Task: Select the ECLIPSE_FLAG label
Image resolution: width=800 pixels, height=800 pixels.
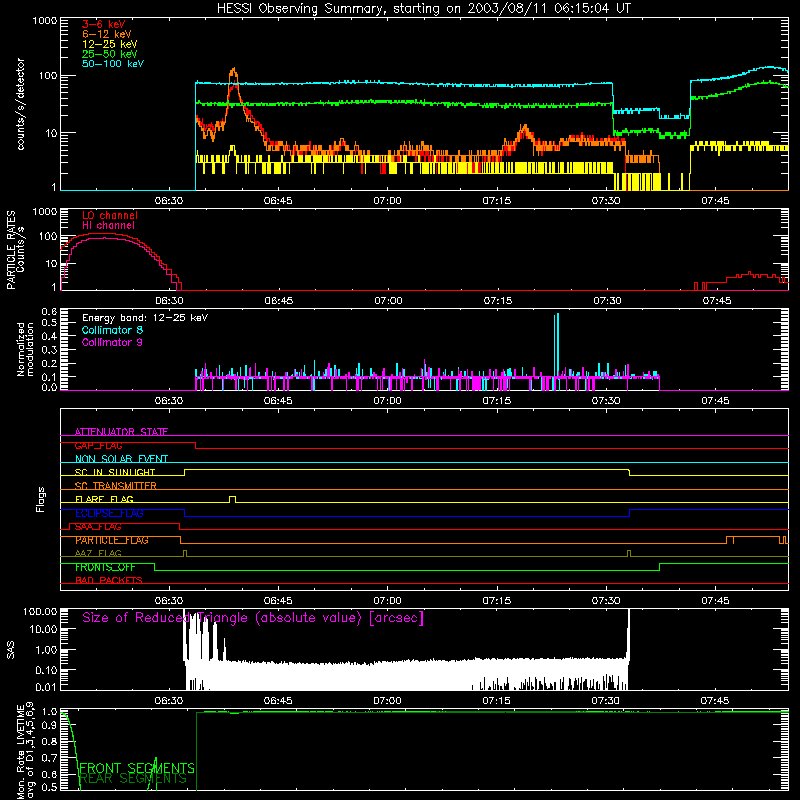Action: coord(109,513)
